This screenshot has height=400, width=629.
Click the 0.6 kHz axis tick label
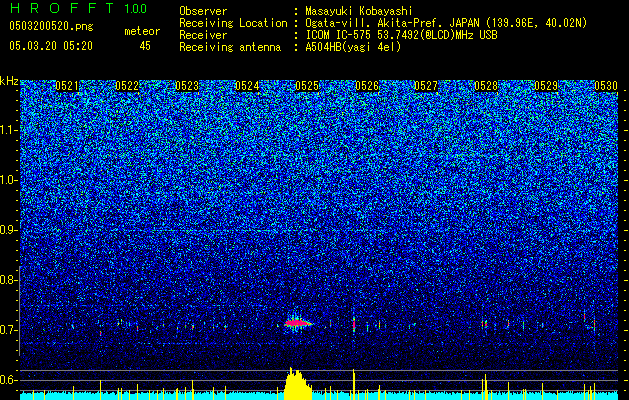[x=8, y=380]
